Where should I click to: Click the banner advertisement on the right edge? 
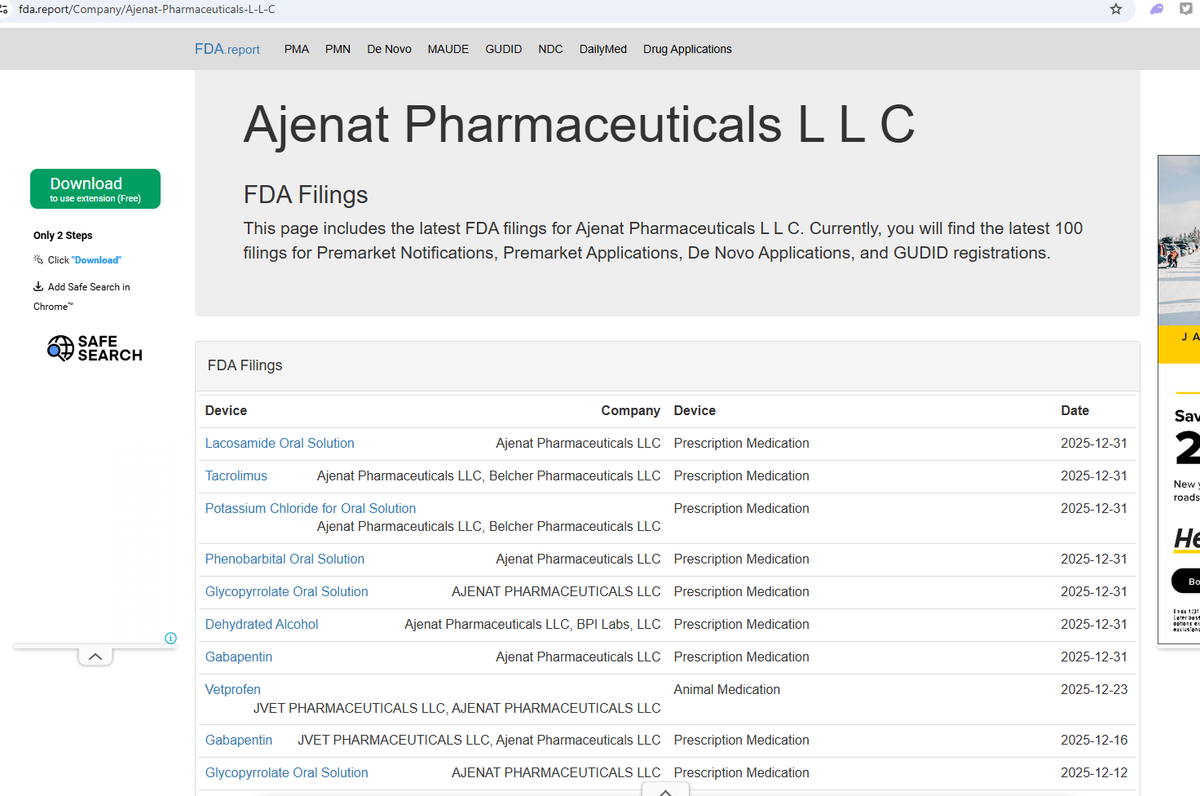pos(1179,400)
